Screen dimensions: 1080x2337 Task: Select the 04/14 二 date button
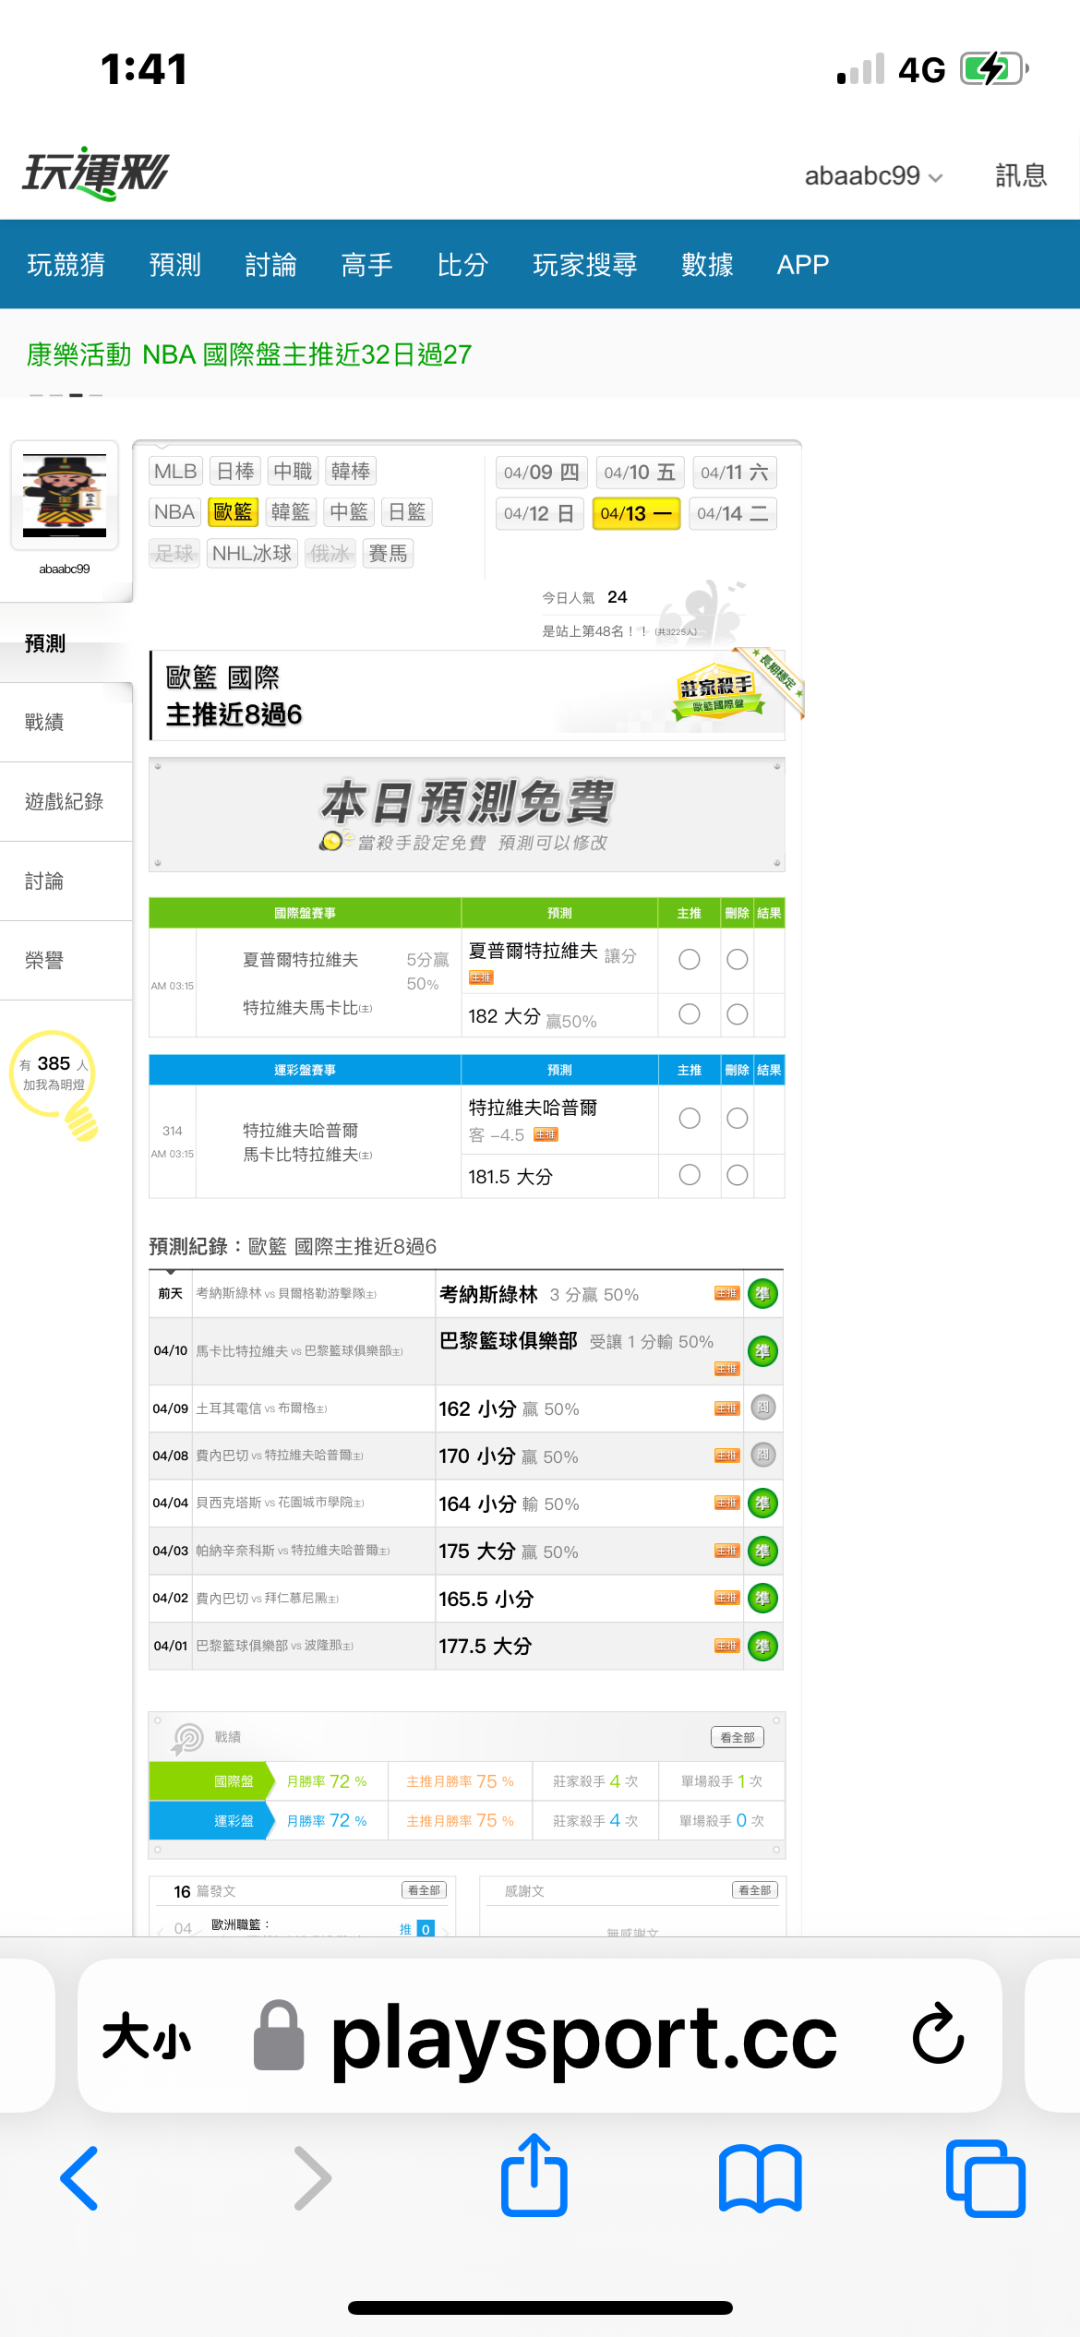(733, 514)
